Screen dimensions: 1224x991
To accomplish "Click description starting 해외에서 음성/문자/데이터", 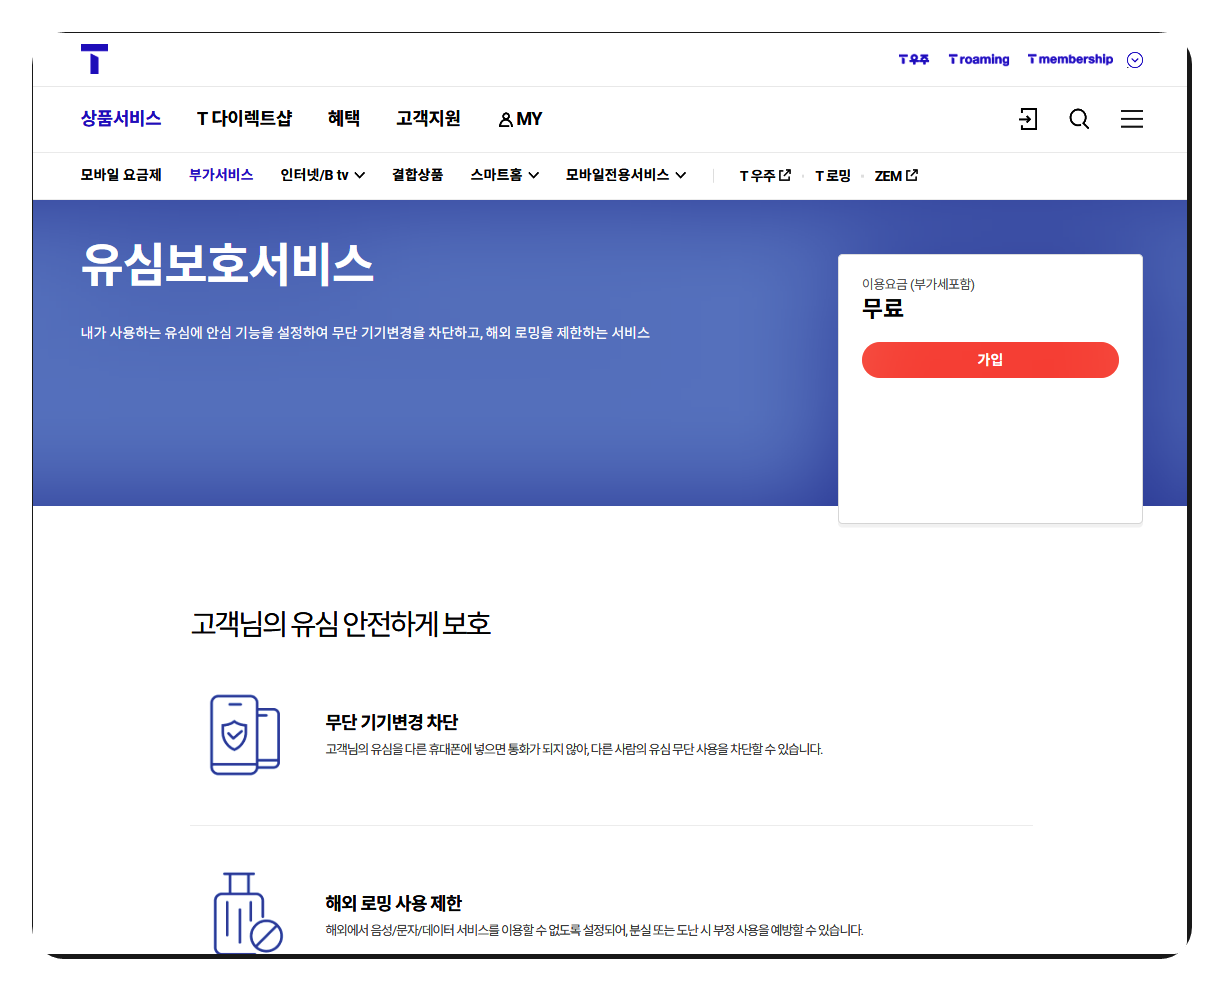I will 594,930.
